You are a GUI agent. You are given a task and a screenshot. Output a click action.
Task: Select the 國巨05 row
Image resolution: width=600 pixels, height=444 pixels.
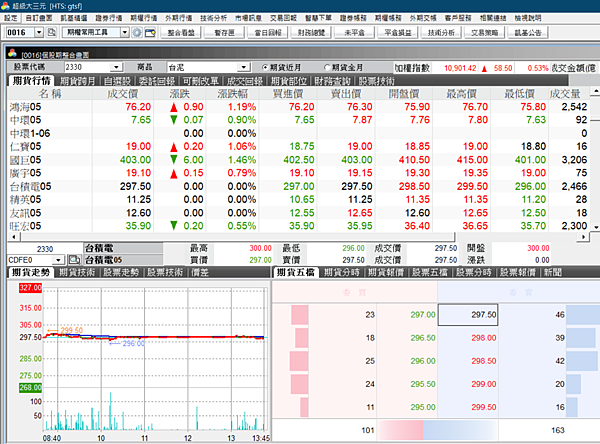[x=298, y=160]
